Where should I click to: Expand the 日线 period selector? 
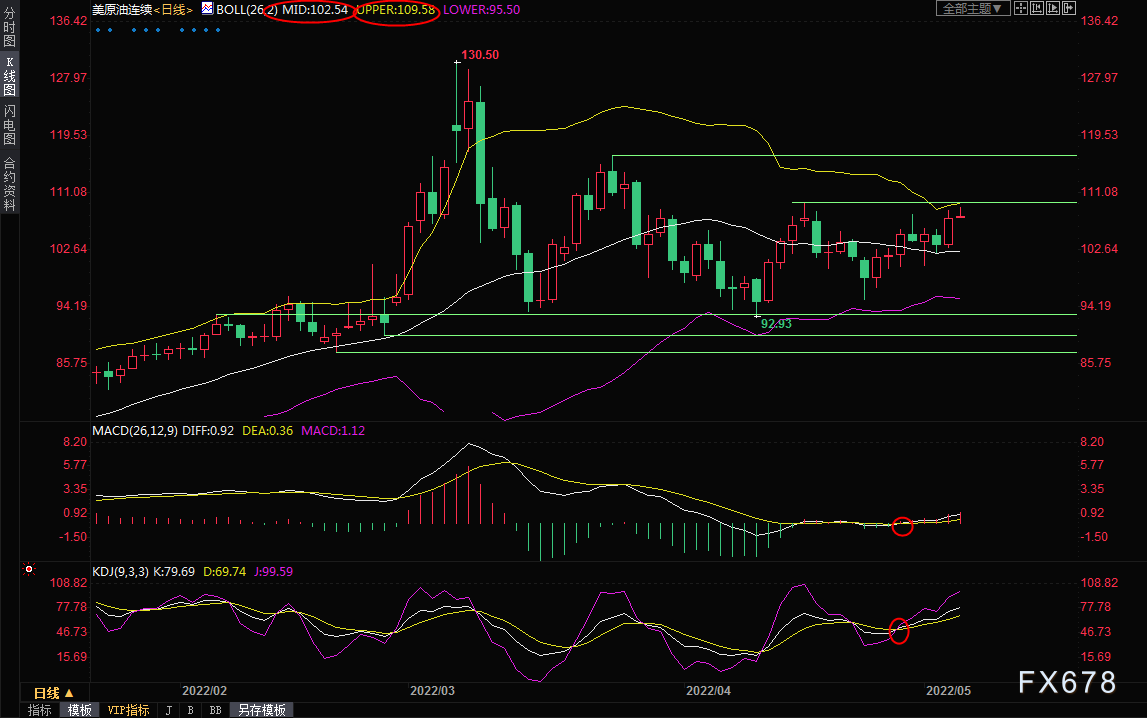(53, 692)
